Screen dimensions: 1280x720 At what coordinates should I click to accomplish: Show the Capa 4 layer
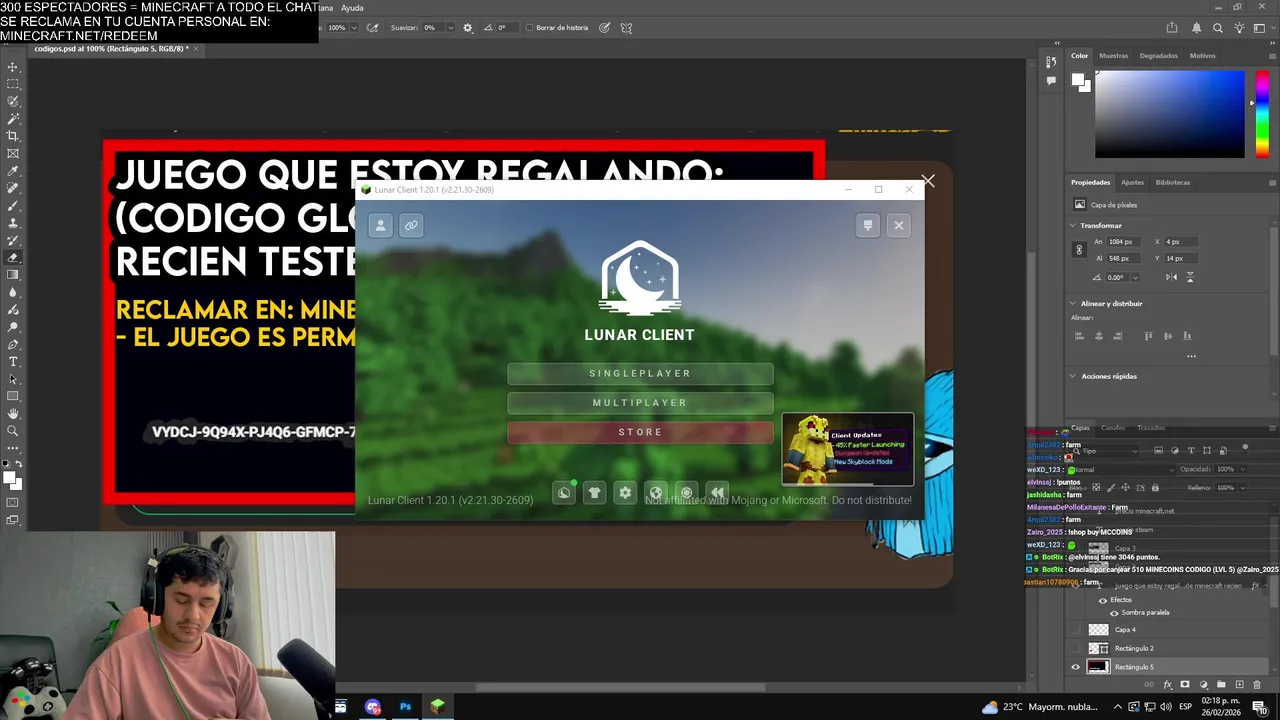(1076, 630)
